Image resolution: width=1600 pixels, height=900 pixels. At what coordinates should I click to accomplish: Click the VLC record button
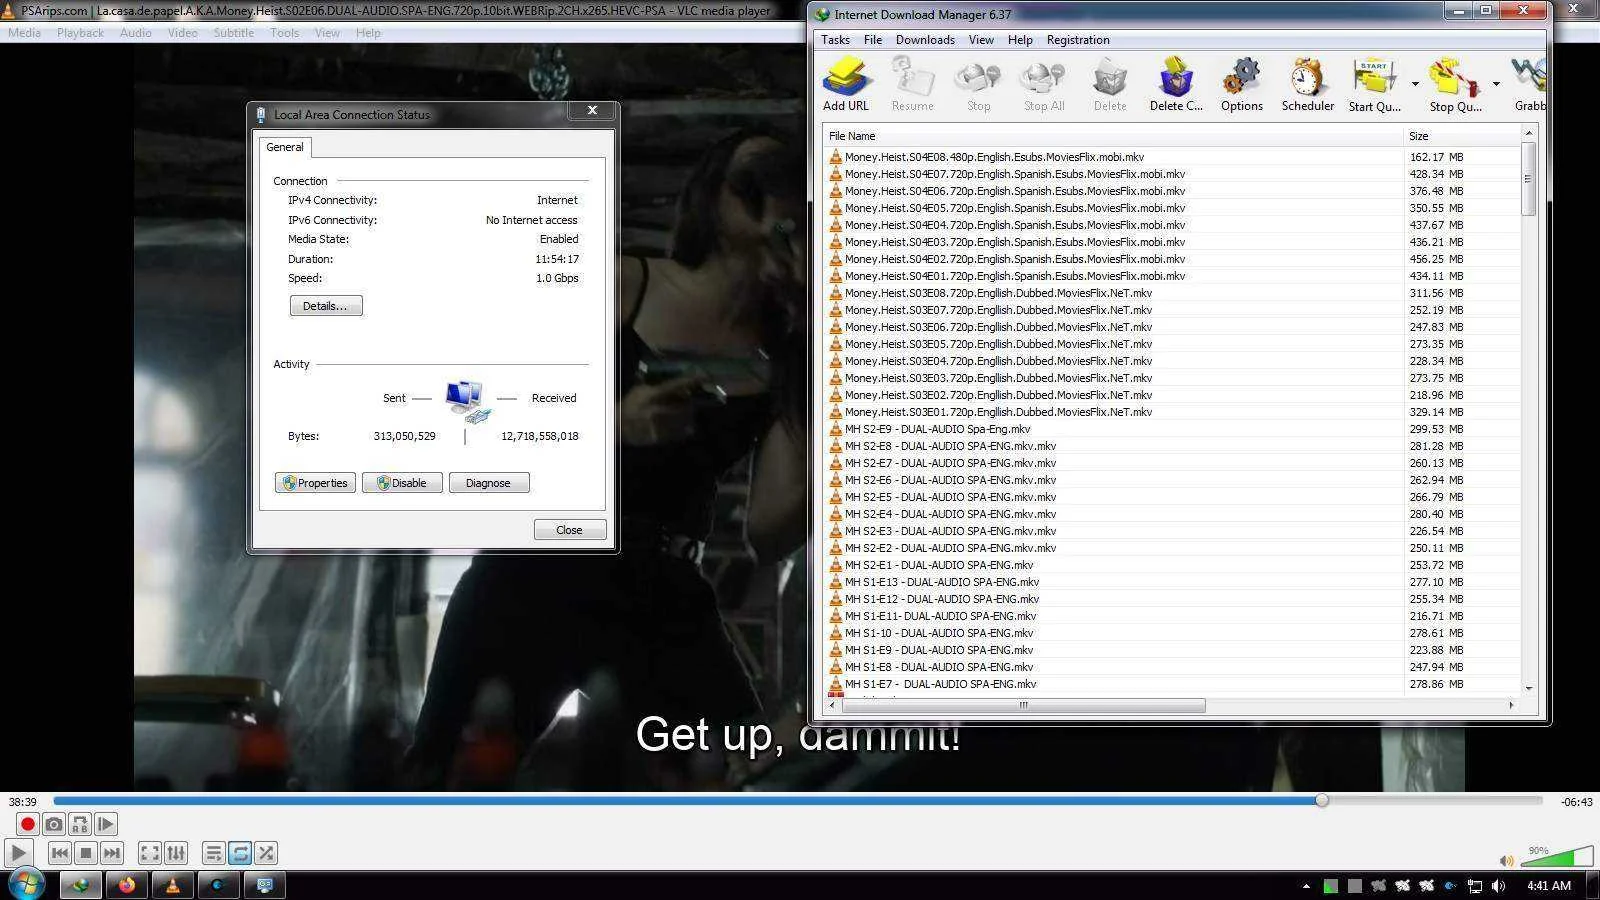click(27, 824)
